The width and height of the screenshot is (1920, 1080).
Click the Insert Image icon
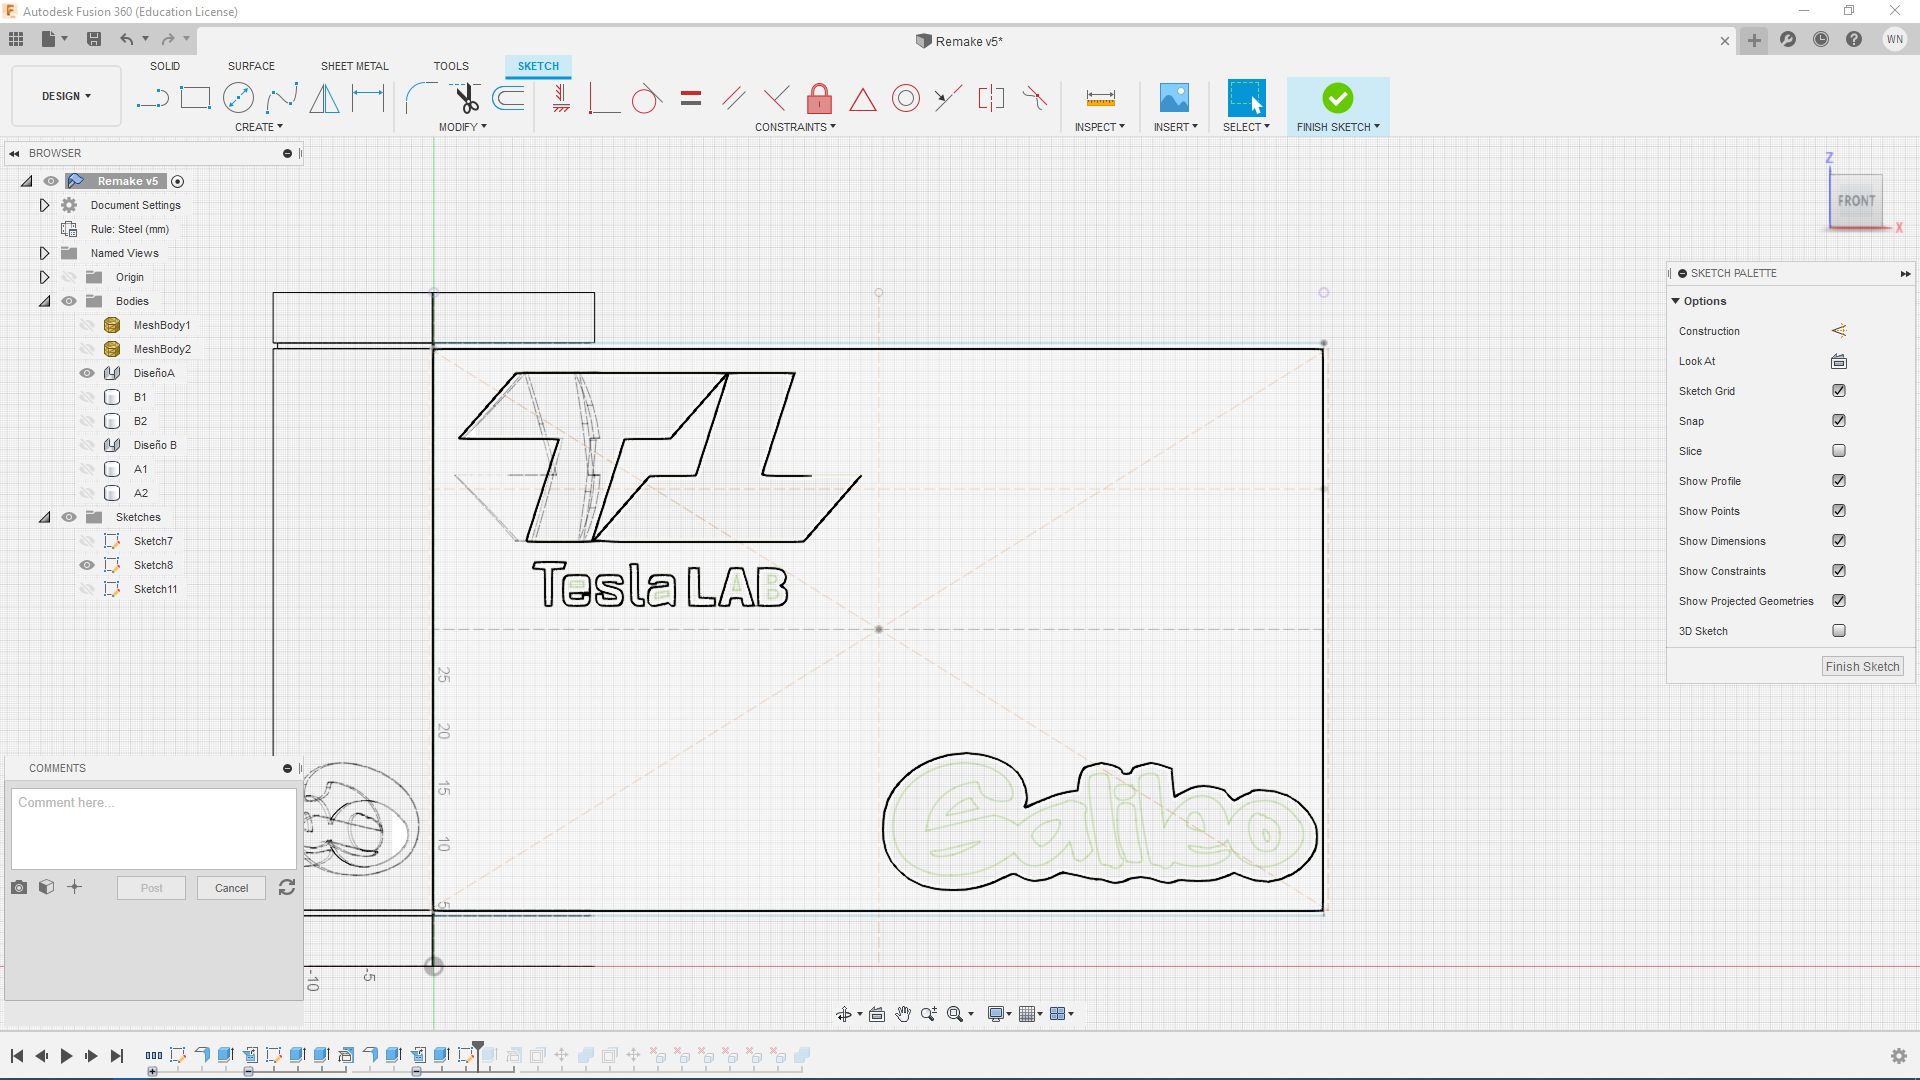tap(1174, 98)
